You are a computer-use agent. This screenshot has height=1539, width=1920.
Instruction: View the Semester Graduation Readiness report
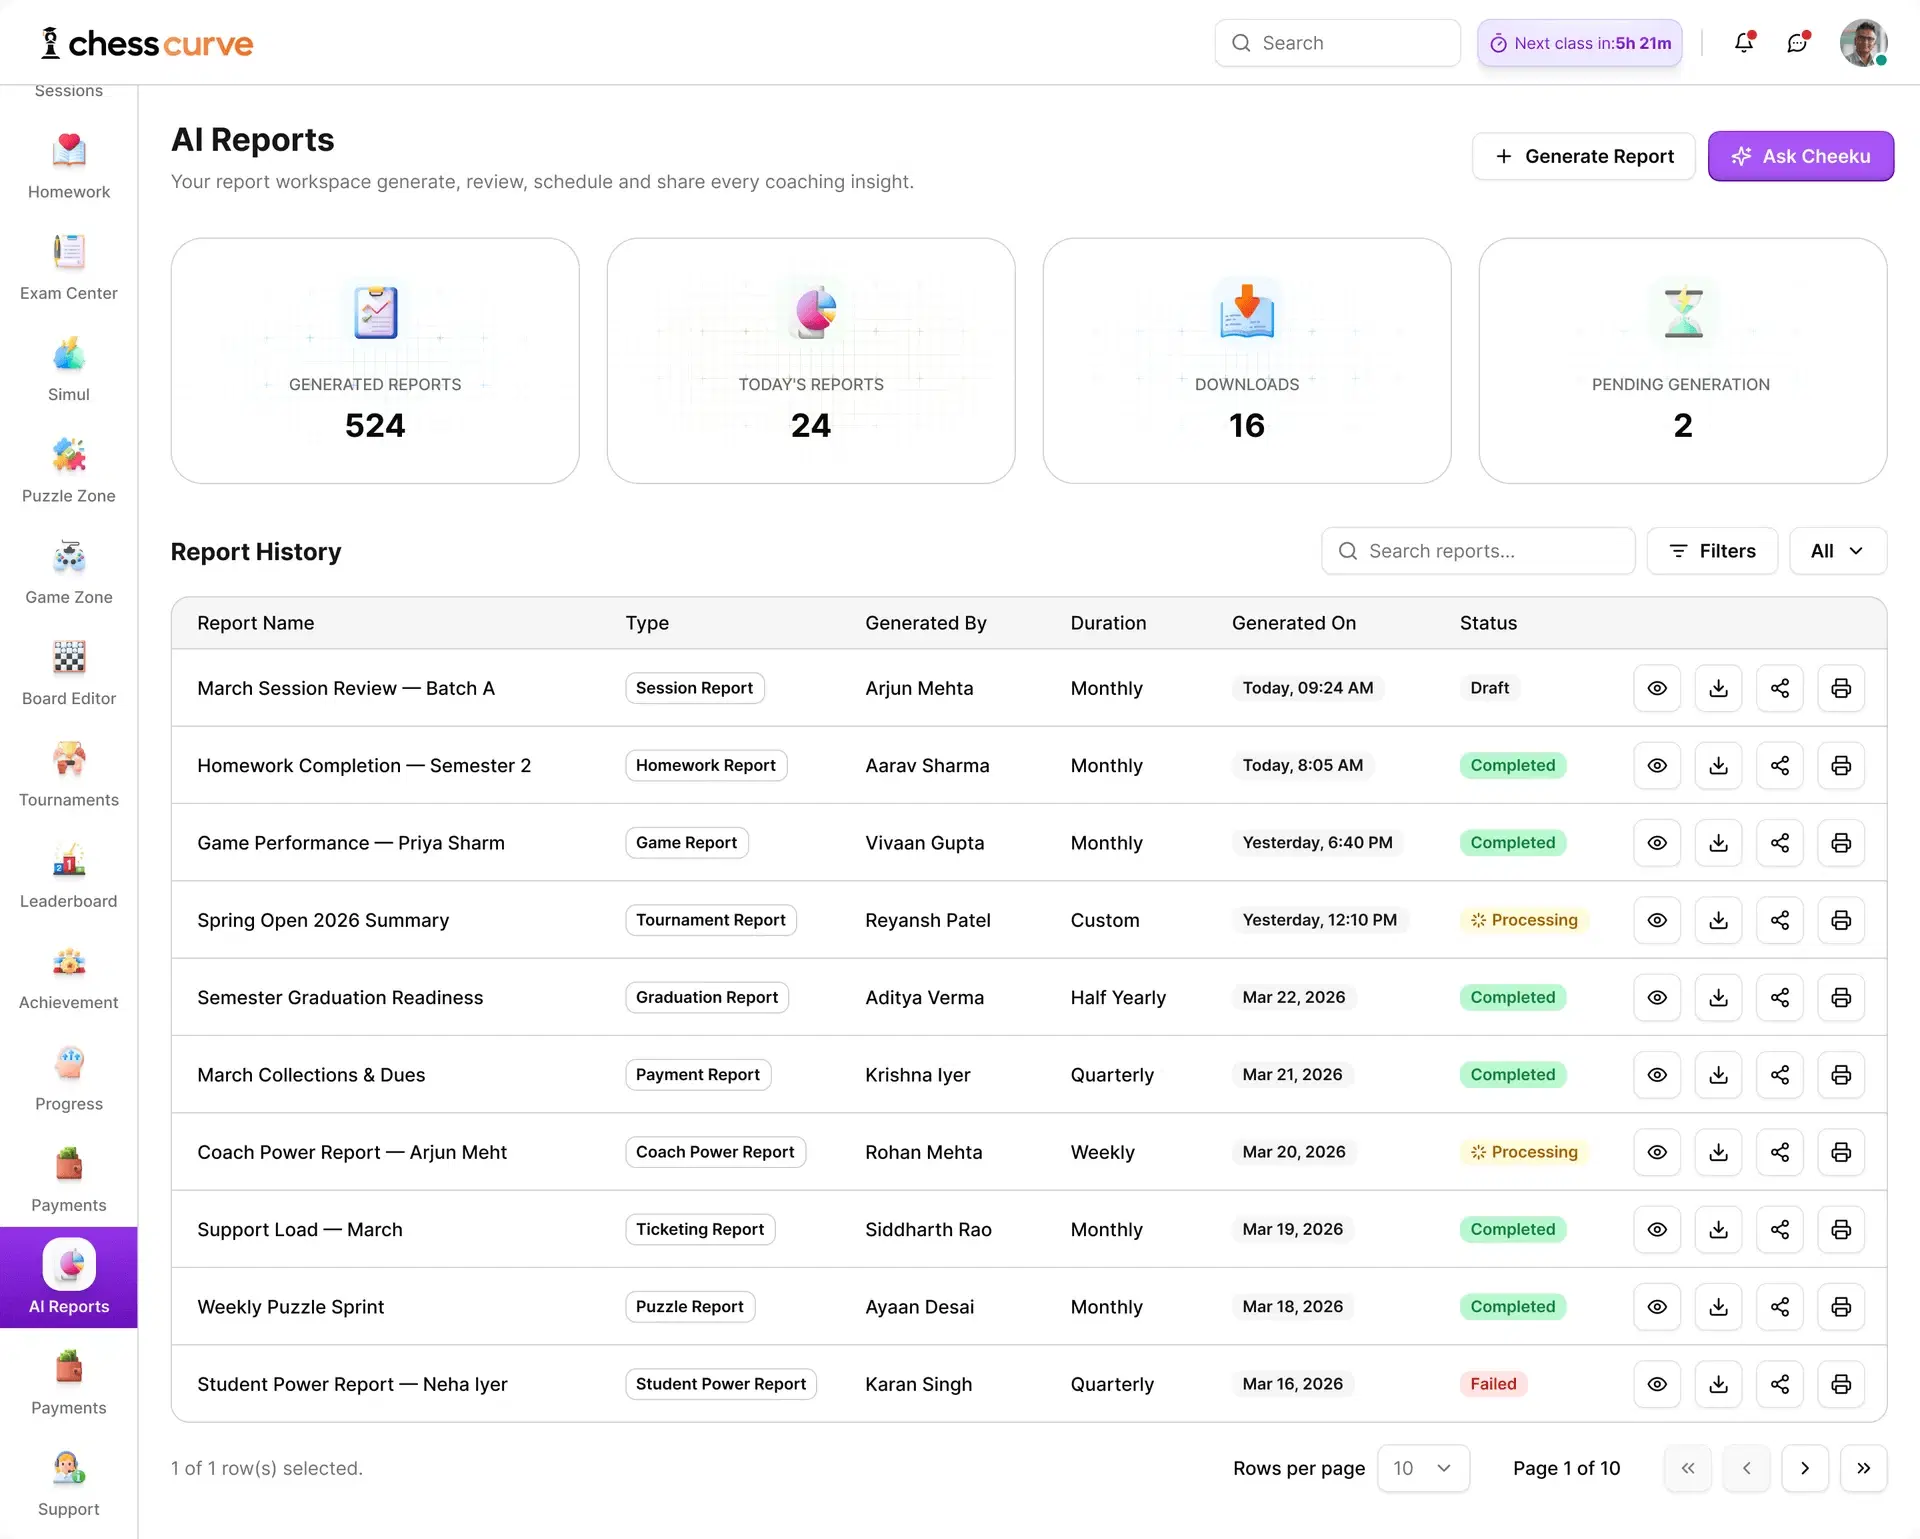(1657, 997)
